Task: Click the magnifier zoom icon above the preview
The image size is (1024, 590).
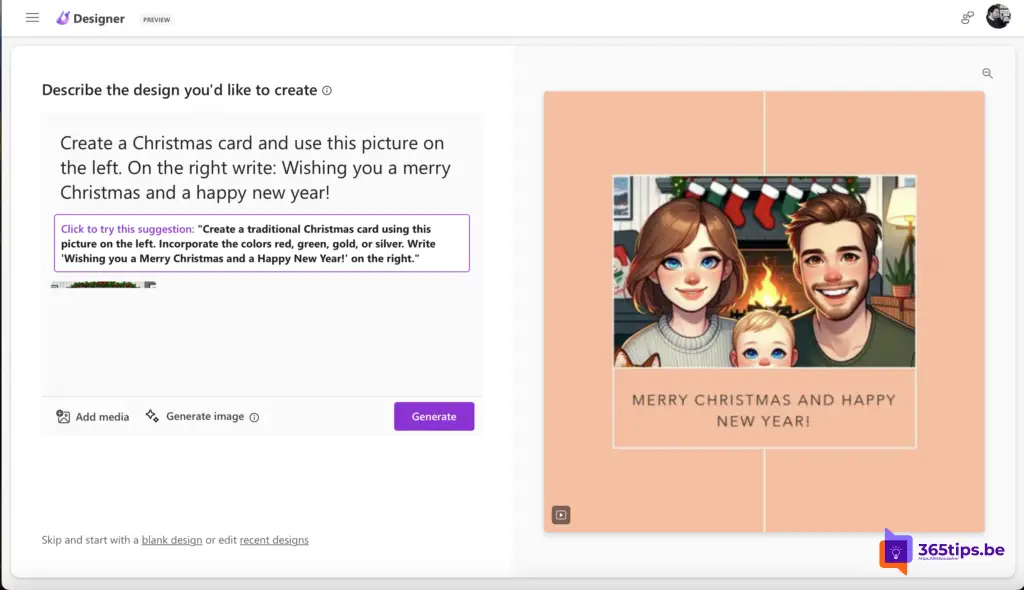Action: coord(987,73)
